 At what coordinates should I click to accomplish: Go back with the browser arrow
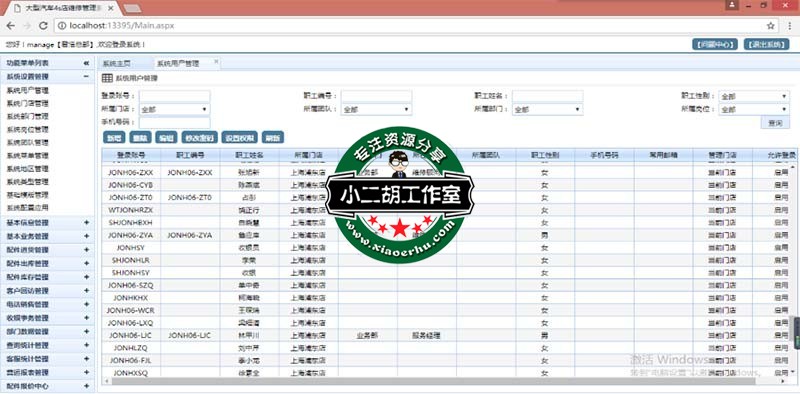(x=11, y=26)
